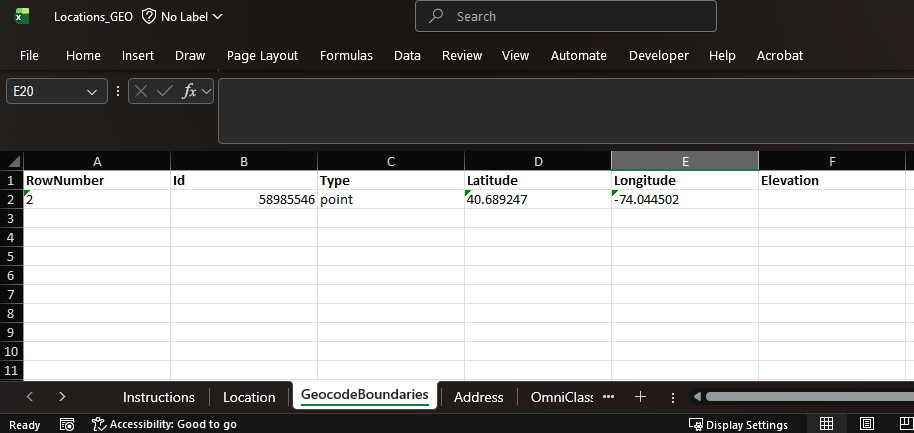Viewport: 914px width, 433px height.
Task: Open the Formulas ribbon tab
Action: [x=346, y=56]
